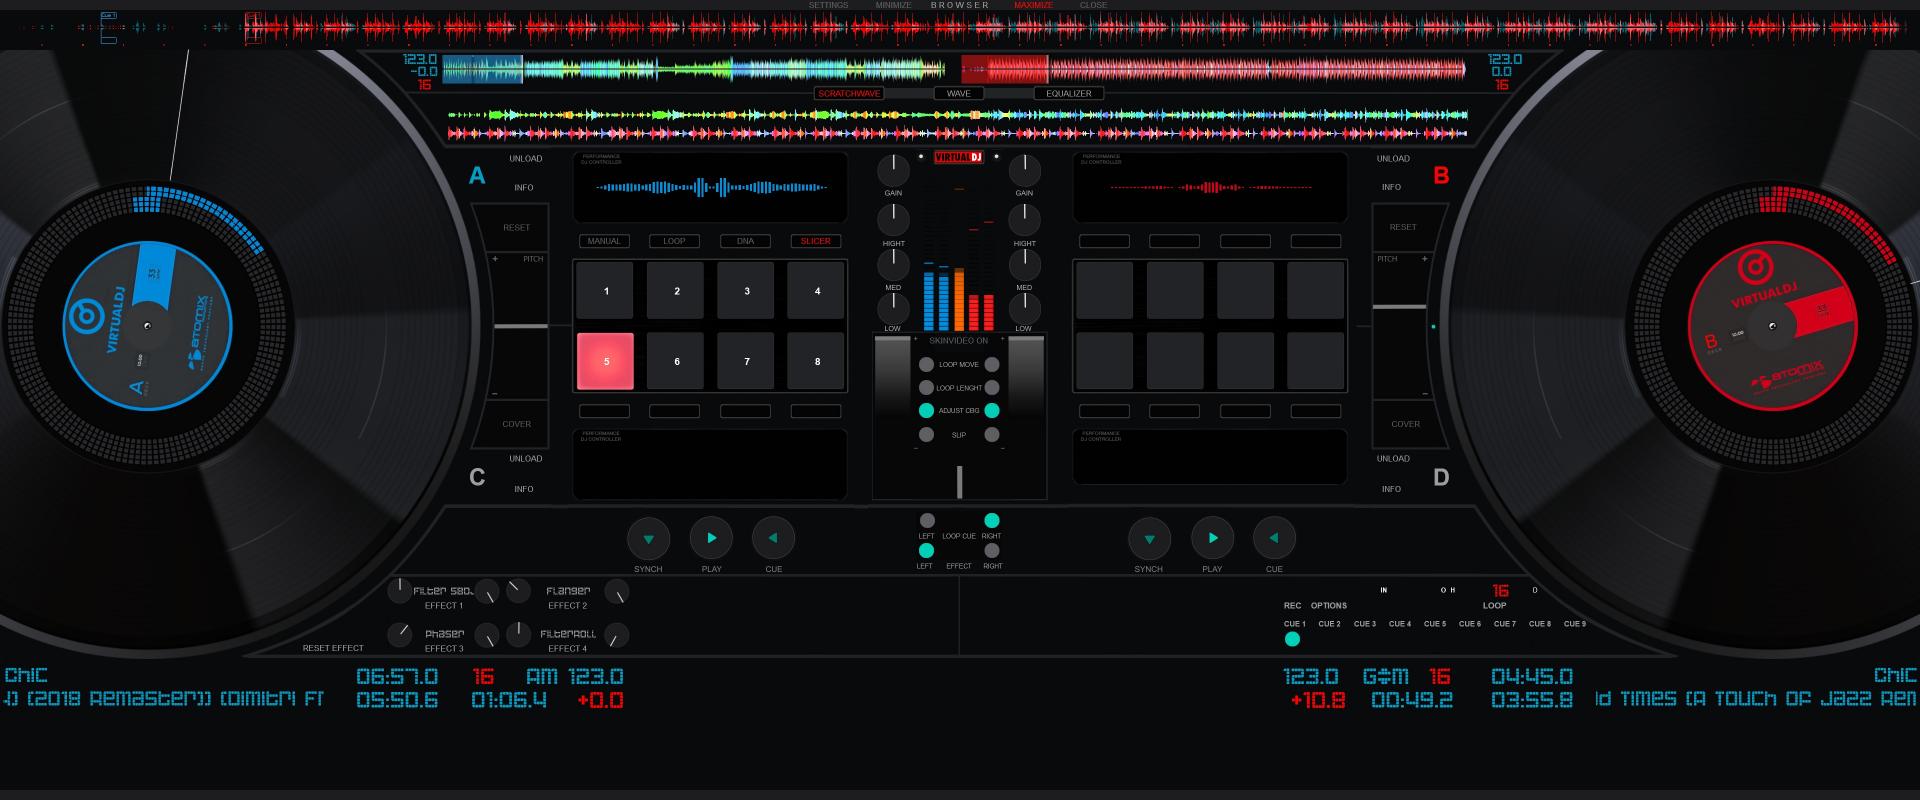Click RESET EFFECT button
This screenshot has height=800, width=1920.
click(333, 648)
